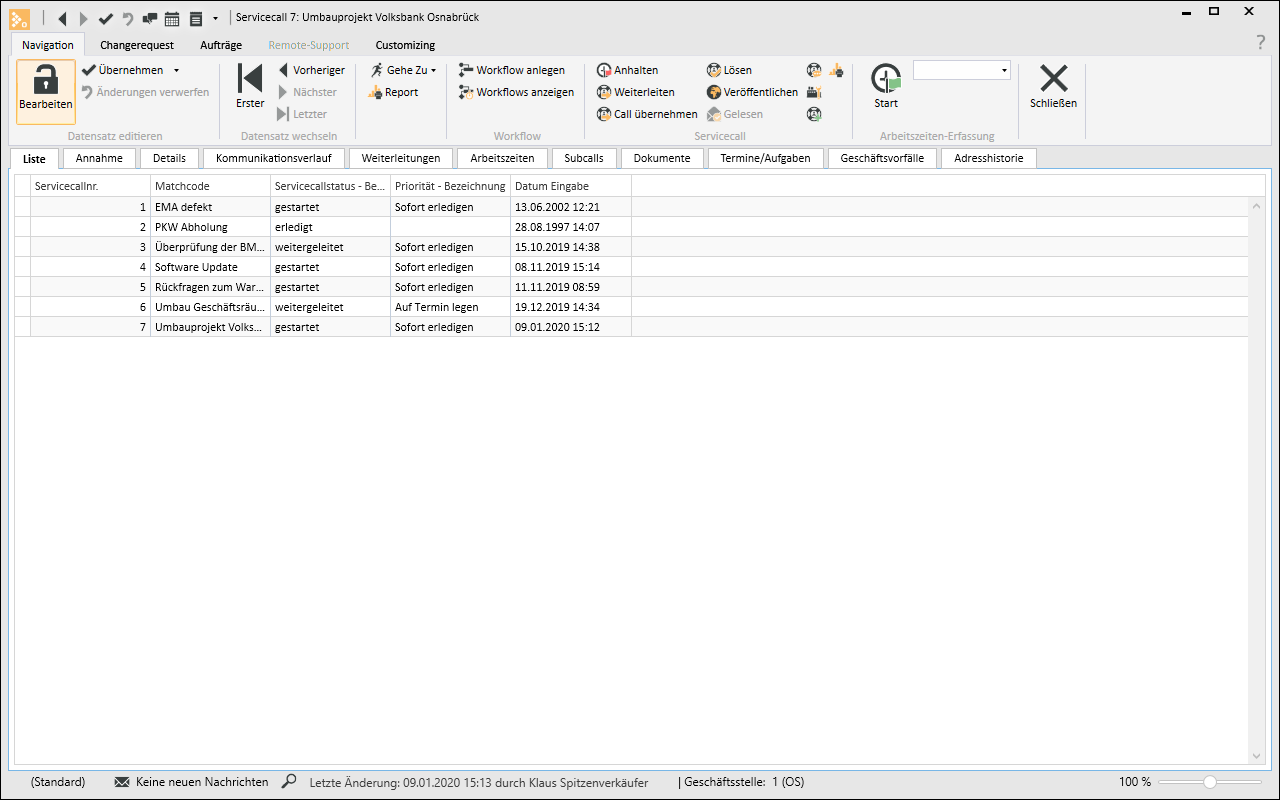Sort by Datum Eingabe column header

pyautogui.click(x=570, y=186)
